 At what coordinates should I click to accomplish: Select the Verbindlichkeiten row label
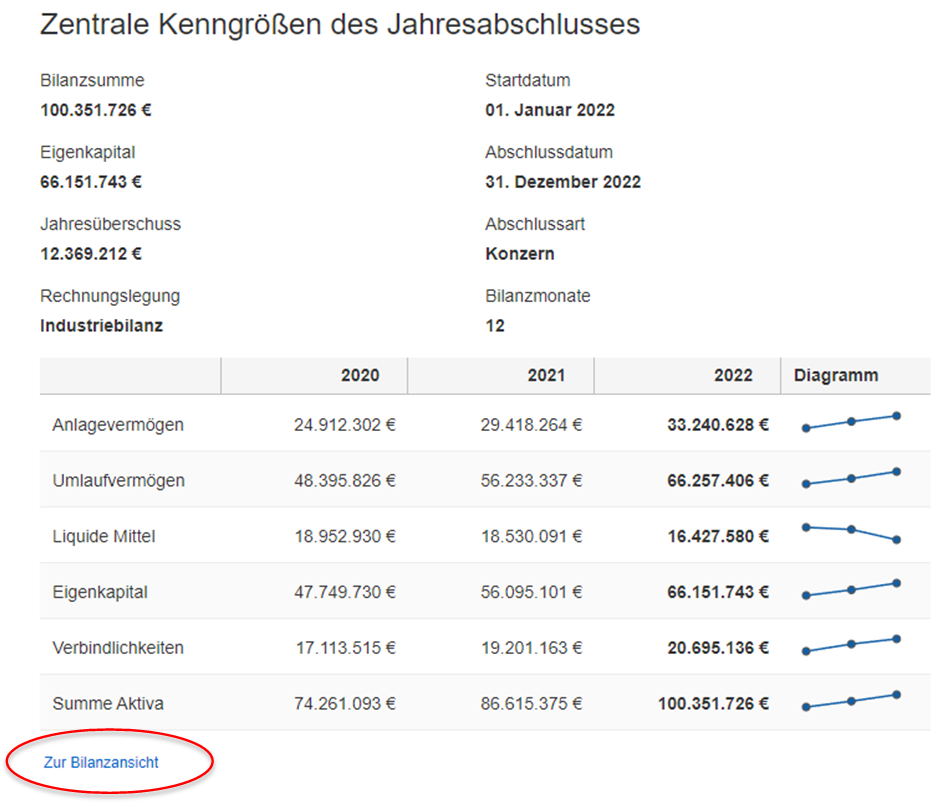118,648
